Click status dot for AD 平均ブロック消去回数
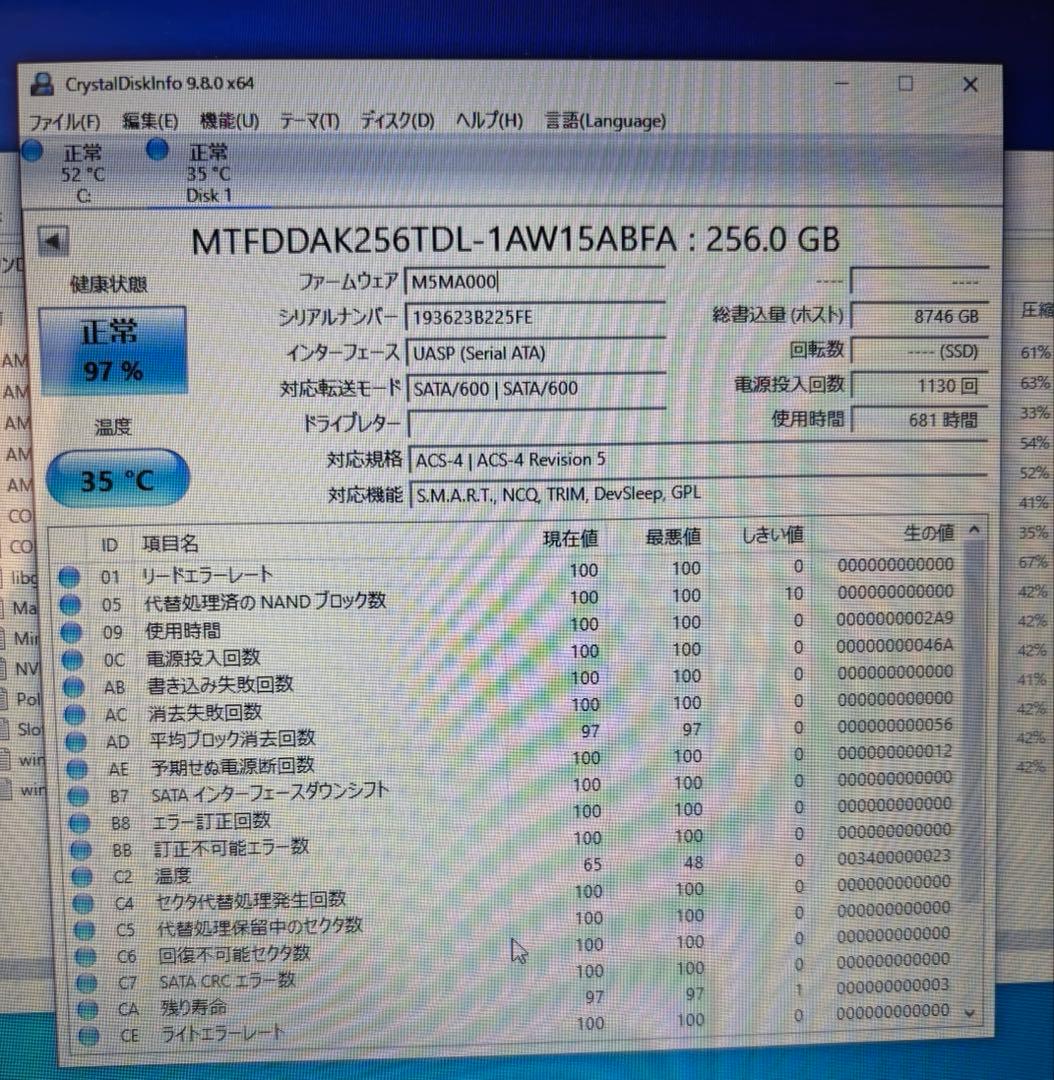Screen dimensions: 1054x1080 (76, 741)
